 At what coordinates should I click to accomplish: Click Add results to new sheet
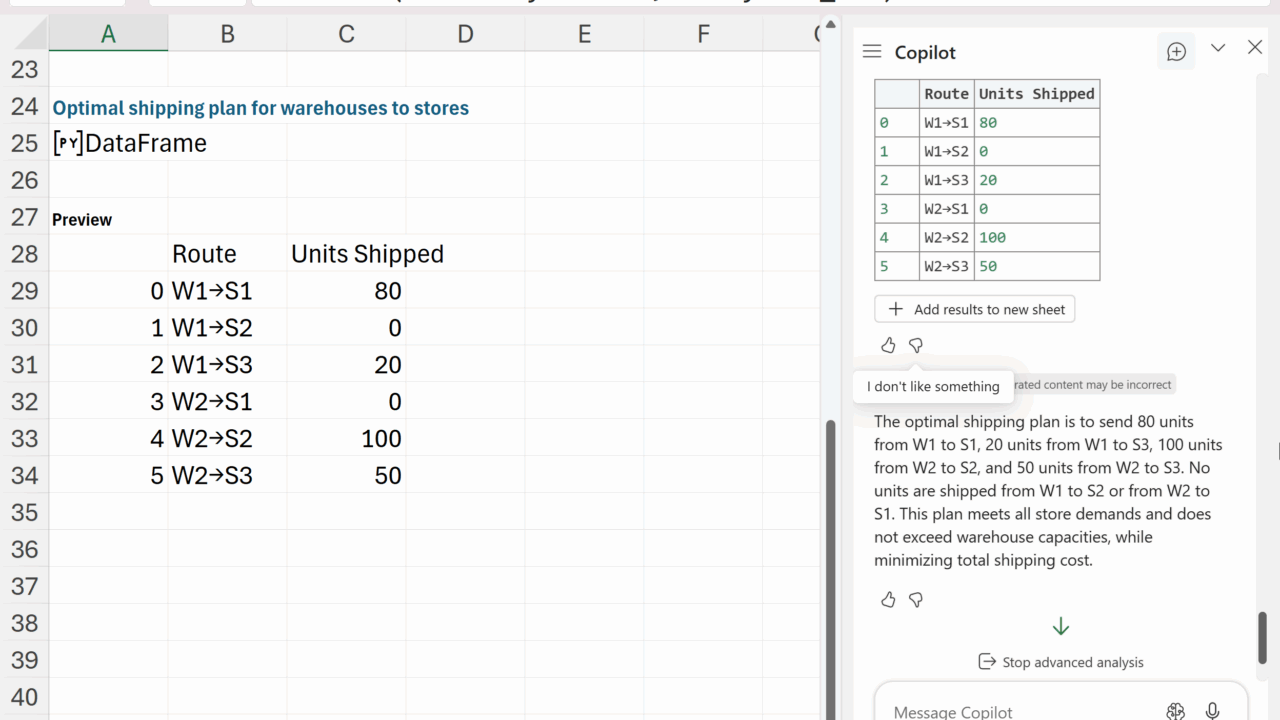(x=975, y=309)
